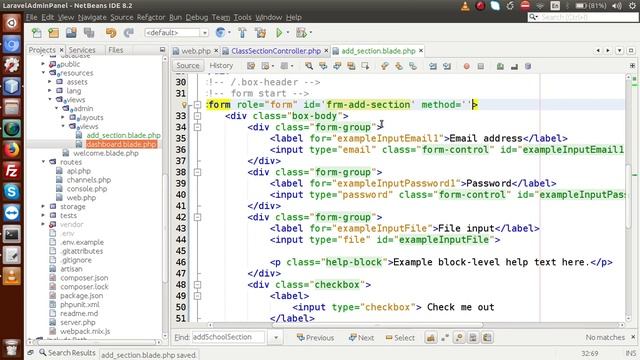This screenshot has height=360, width=640.
Task: Click the Stop Macro Recording icon
Action: tap(481, 66)
